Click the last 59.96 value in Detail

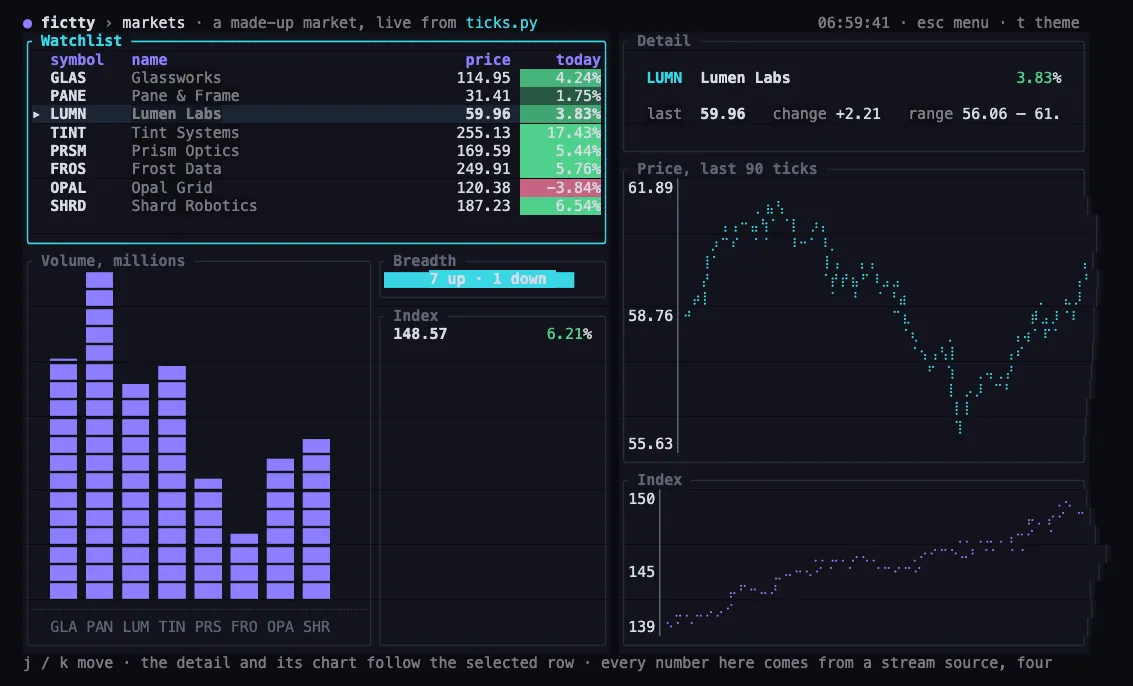723,113
